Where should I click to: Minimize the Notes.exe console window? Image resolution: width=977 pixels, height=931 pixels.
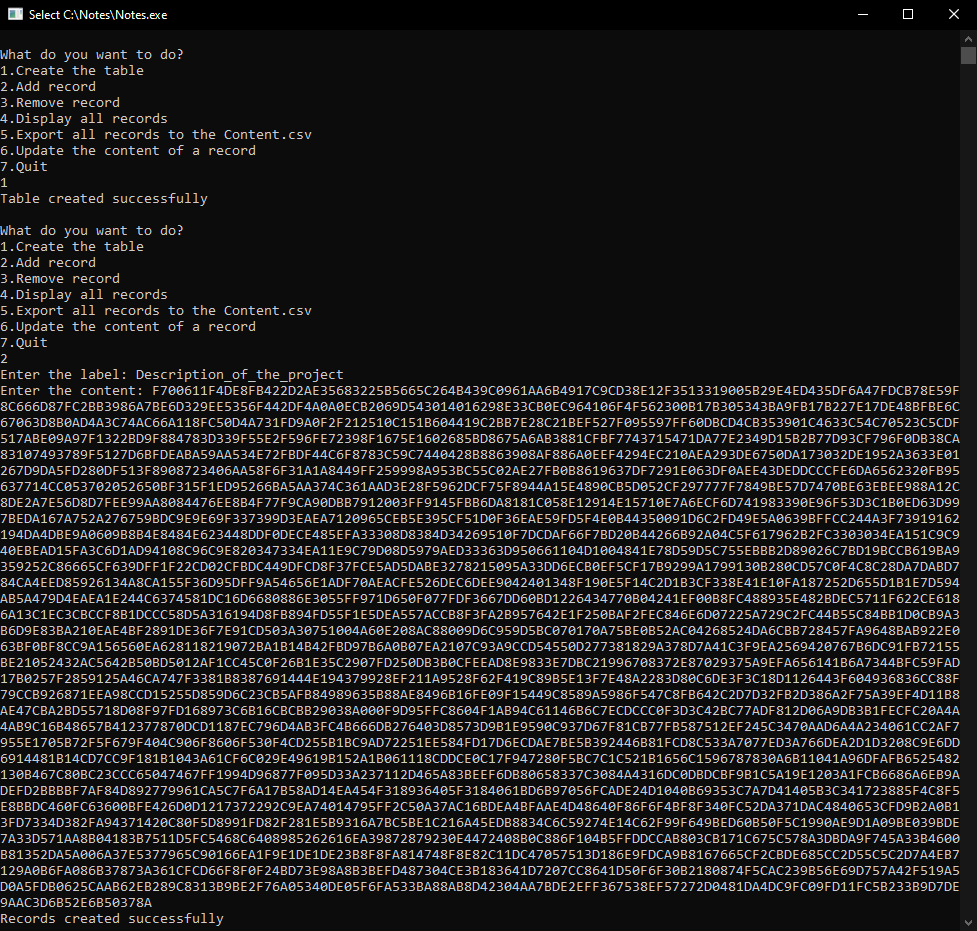click(863, 14)
